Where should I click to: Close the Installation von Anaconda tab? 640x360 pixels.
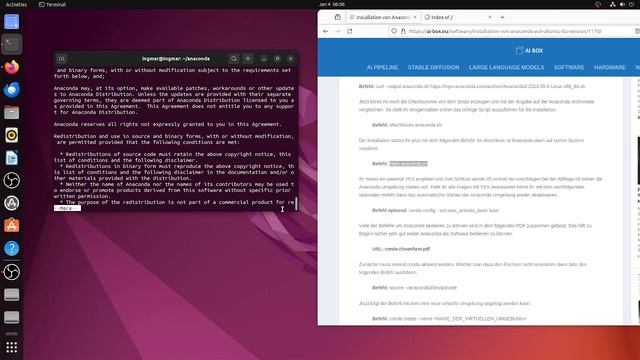click(415, 17)
